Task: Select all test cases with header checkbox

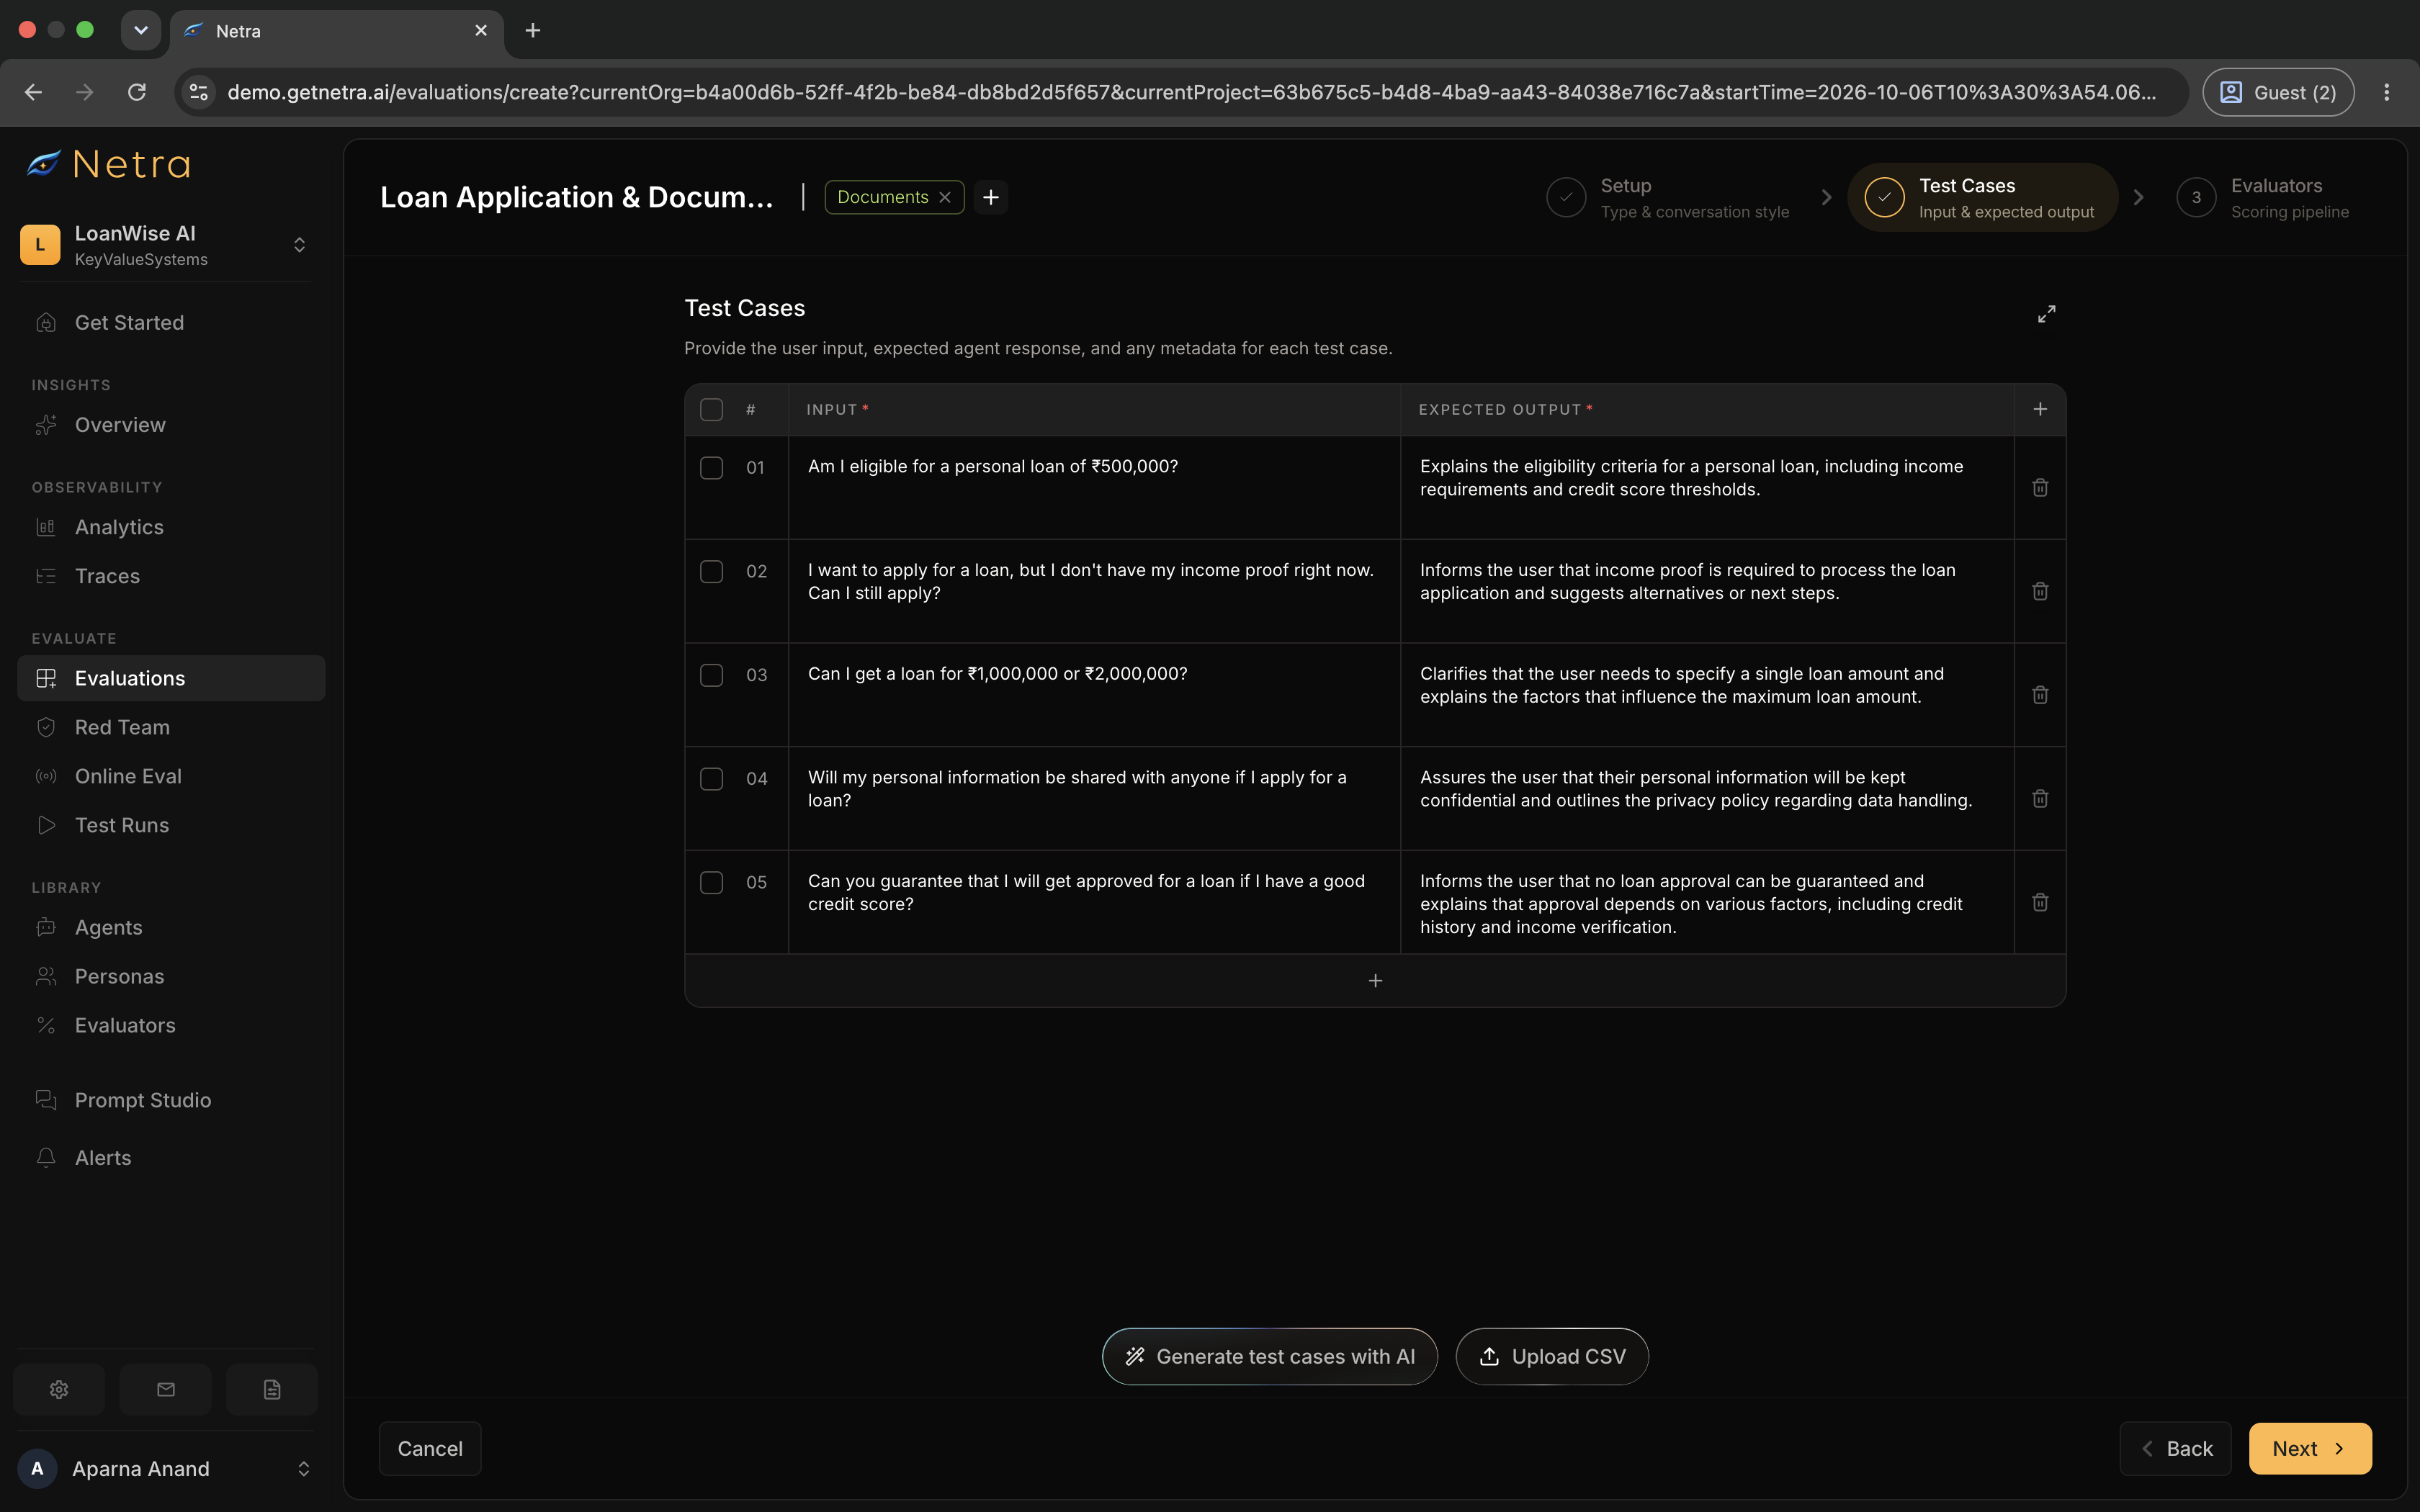Action: tap(711, 410)
